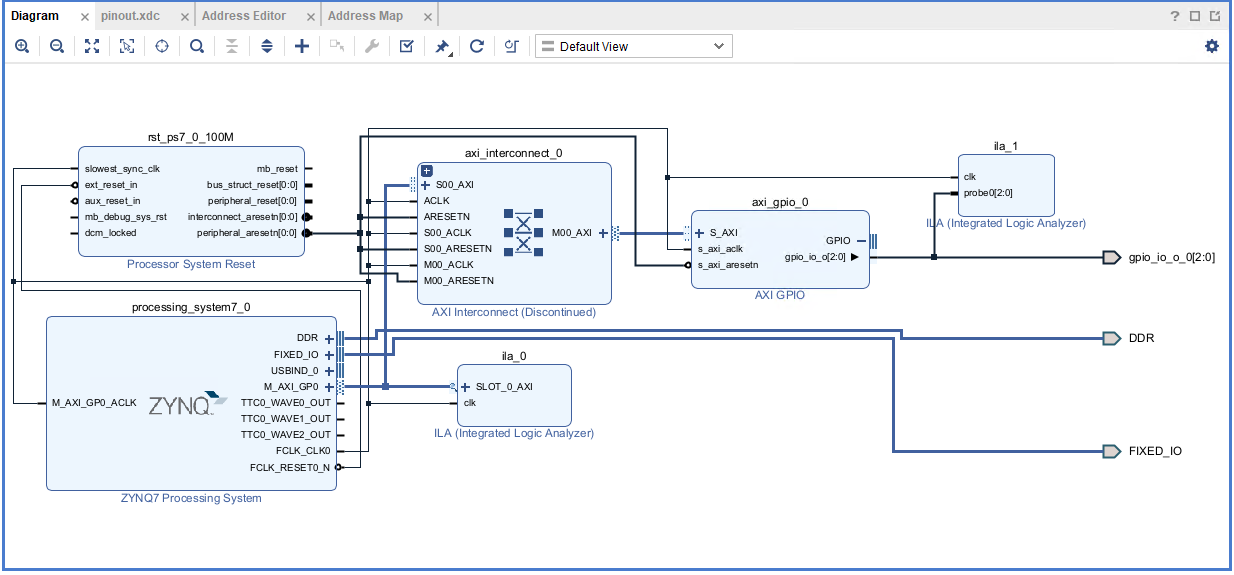Expand the S_AXI pin on axi_gpio_0

click(700, 233)
